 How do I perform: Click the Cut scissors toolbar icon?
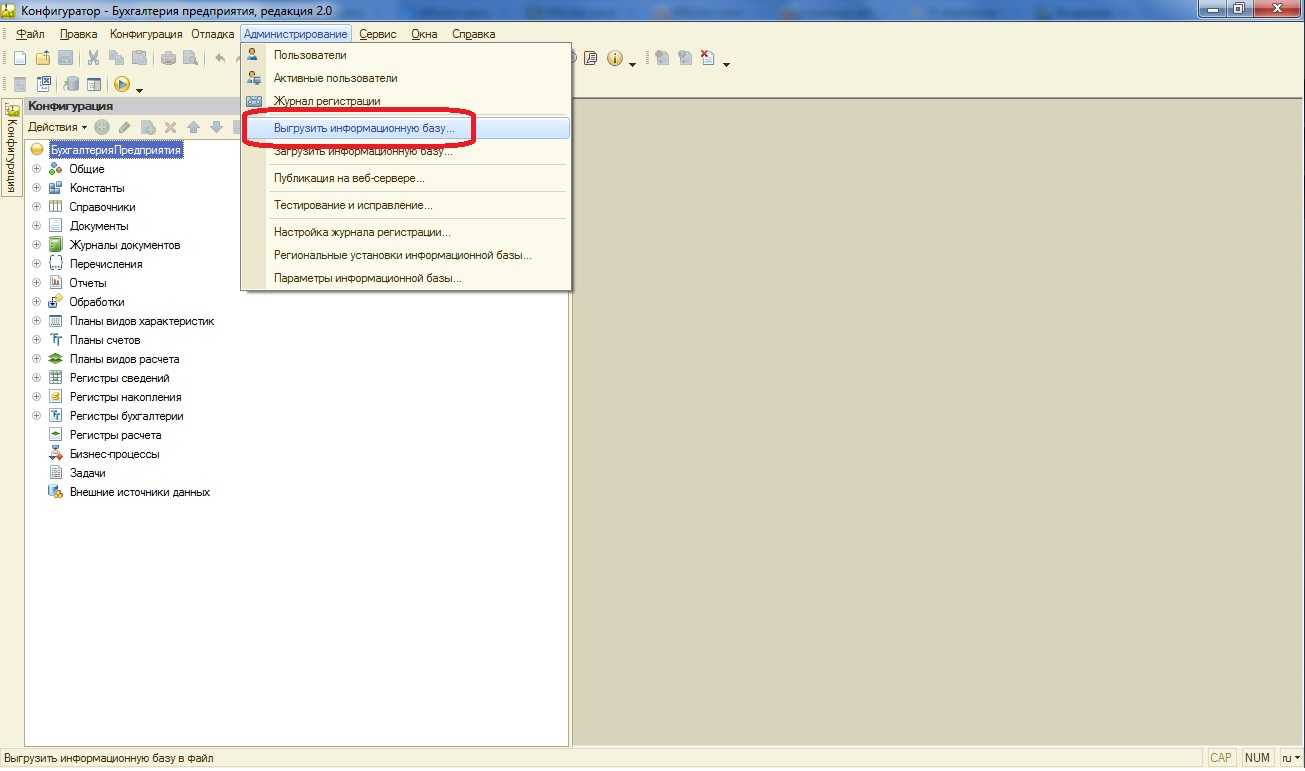(x=93, y=59)
